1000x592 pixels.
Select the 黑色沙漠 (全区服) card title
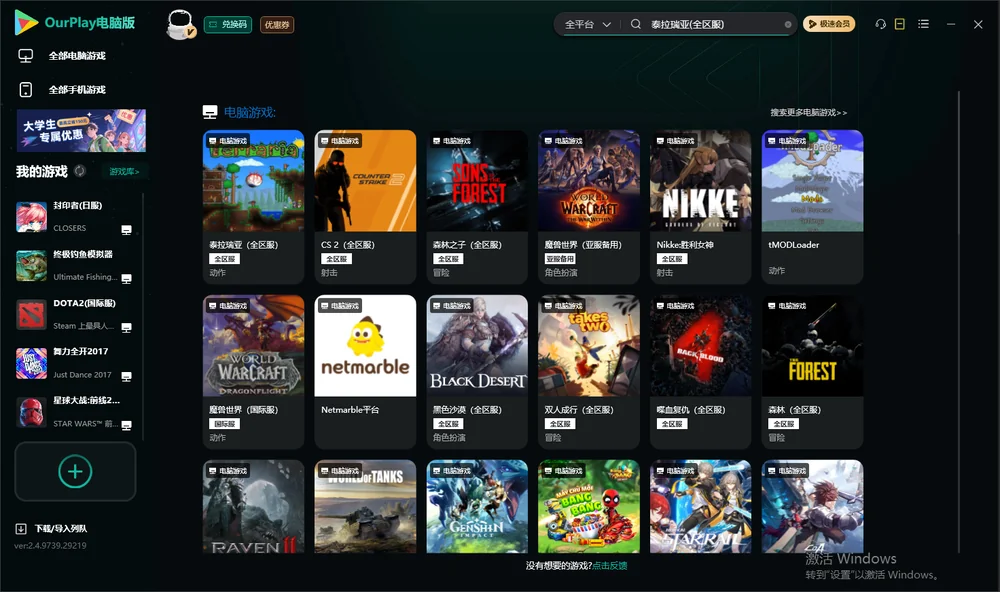click(x=467, y=410)
